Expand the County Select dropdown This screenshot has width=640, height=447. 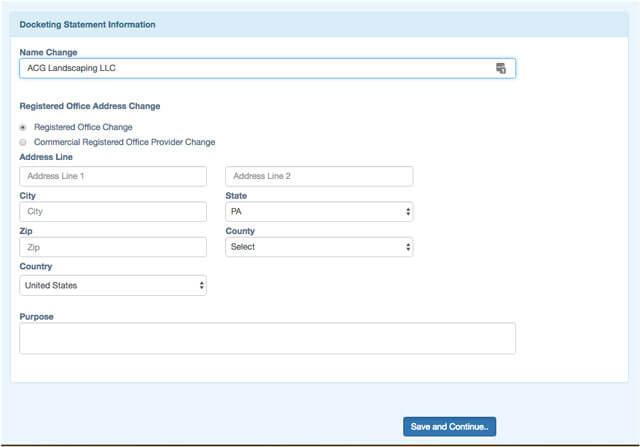tap(319, 247)
